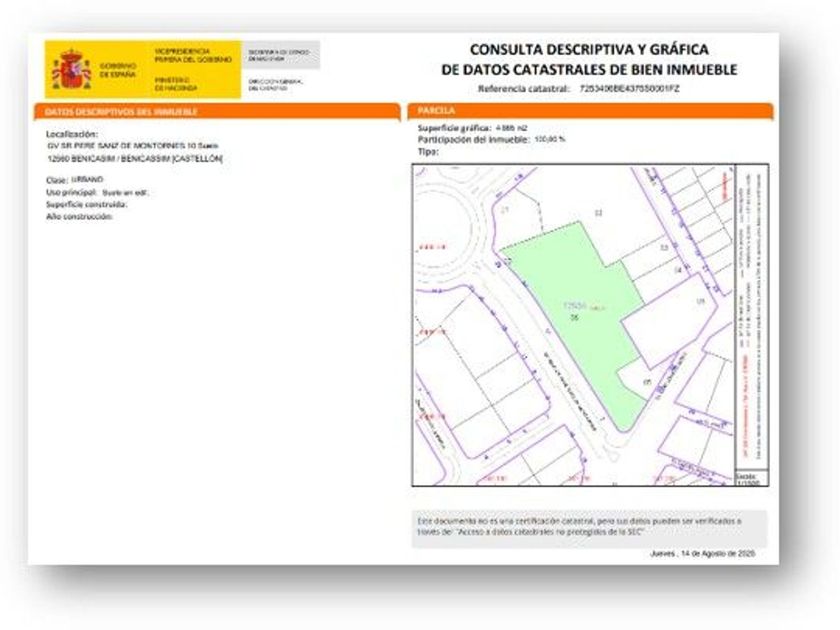Click the Clase: Urbano field
The width and height of the screenshot is (840, 630).
tap(75, 179)
